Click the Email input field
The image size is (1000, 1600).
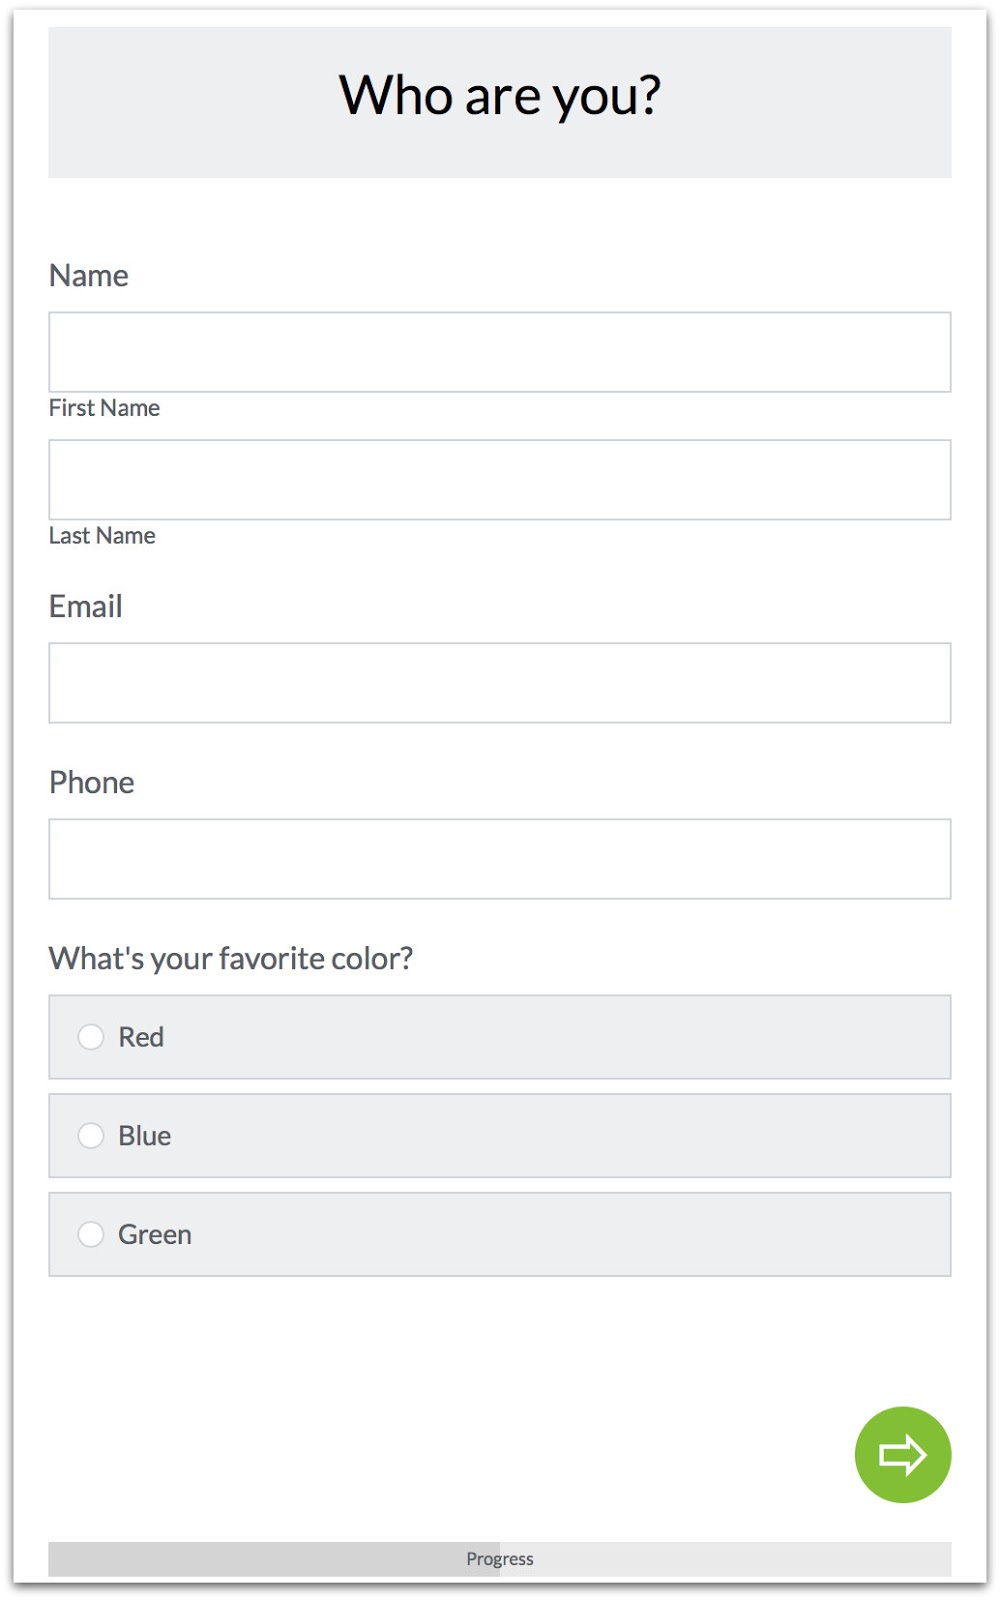click(500, 682)
